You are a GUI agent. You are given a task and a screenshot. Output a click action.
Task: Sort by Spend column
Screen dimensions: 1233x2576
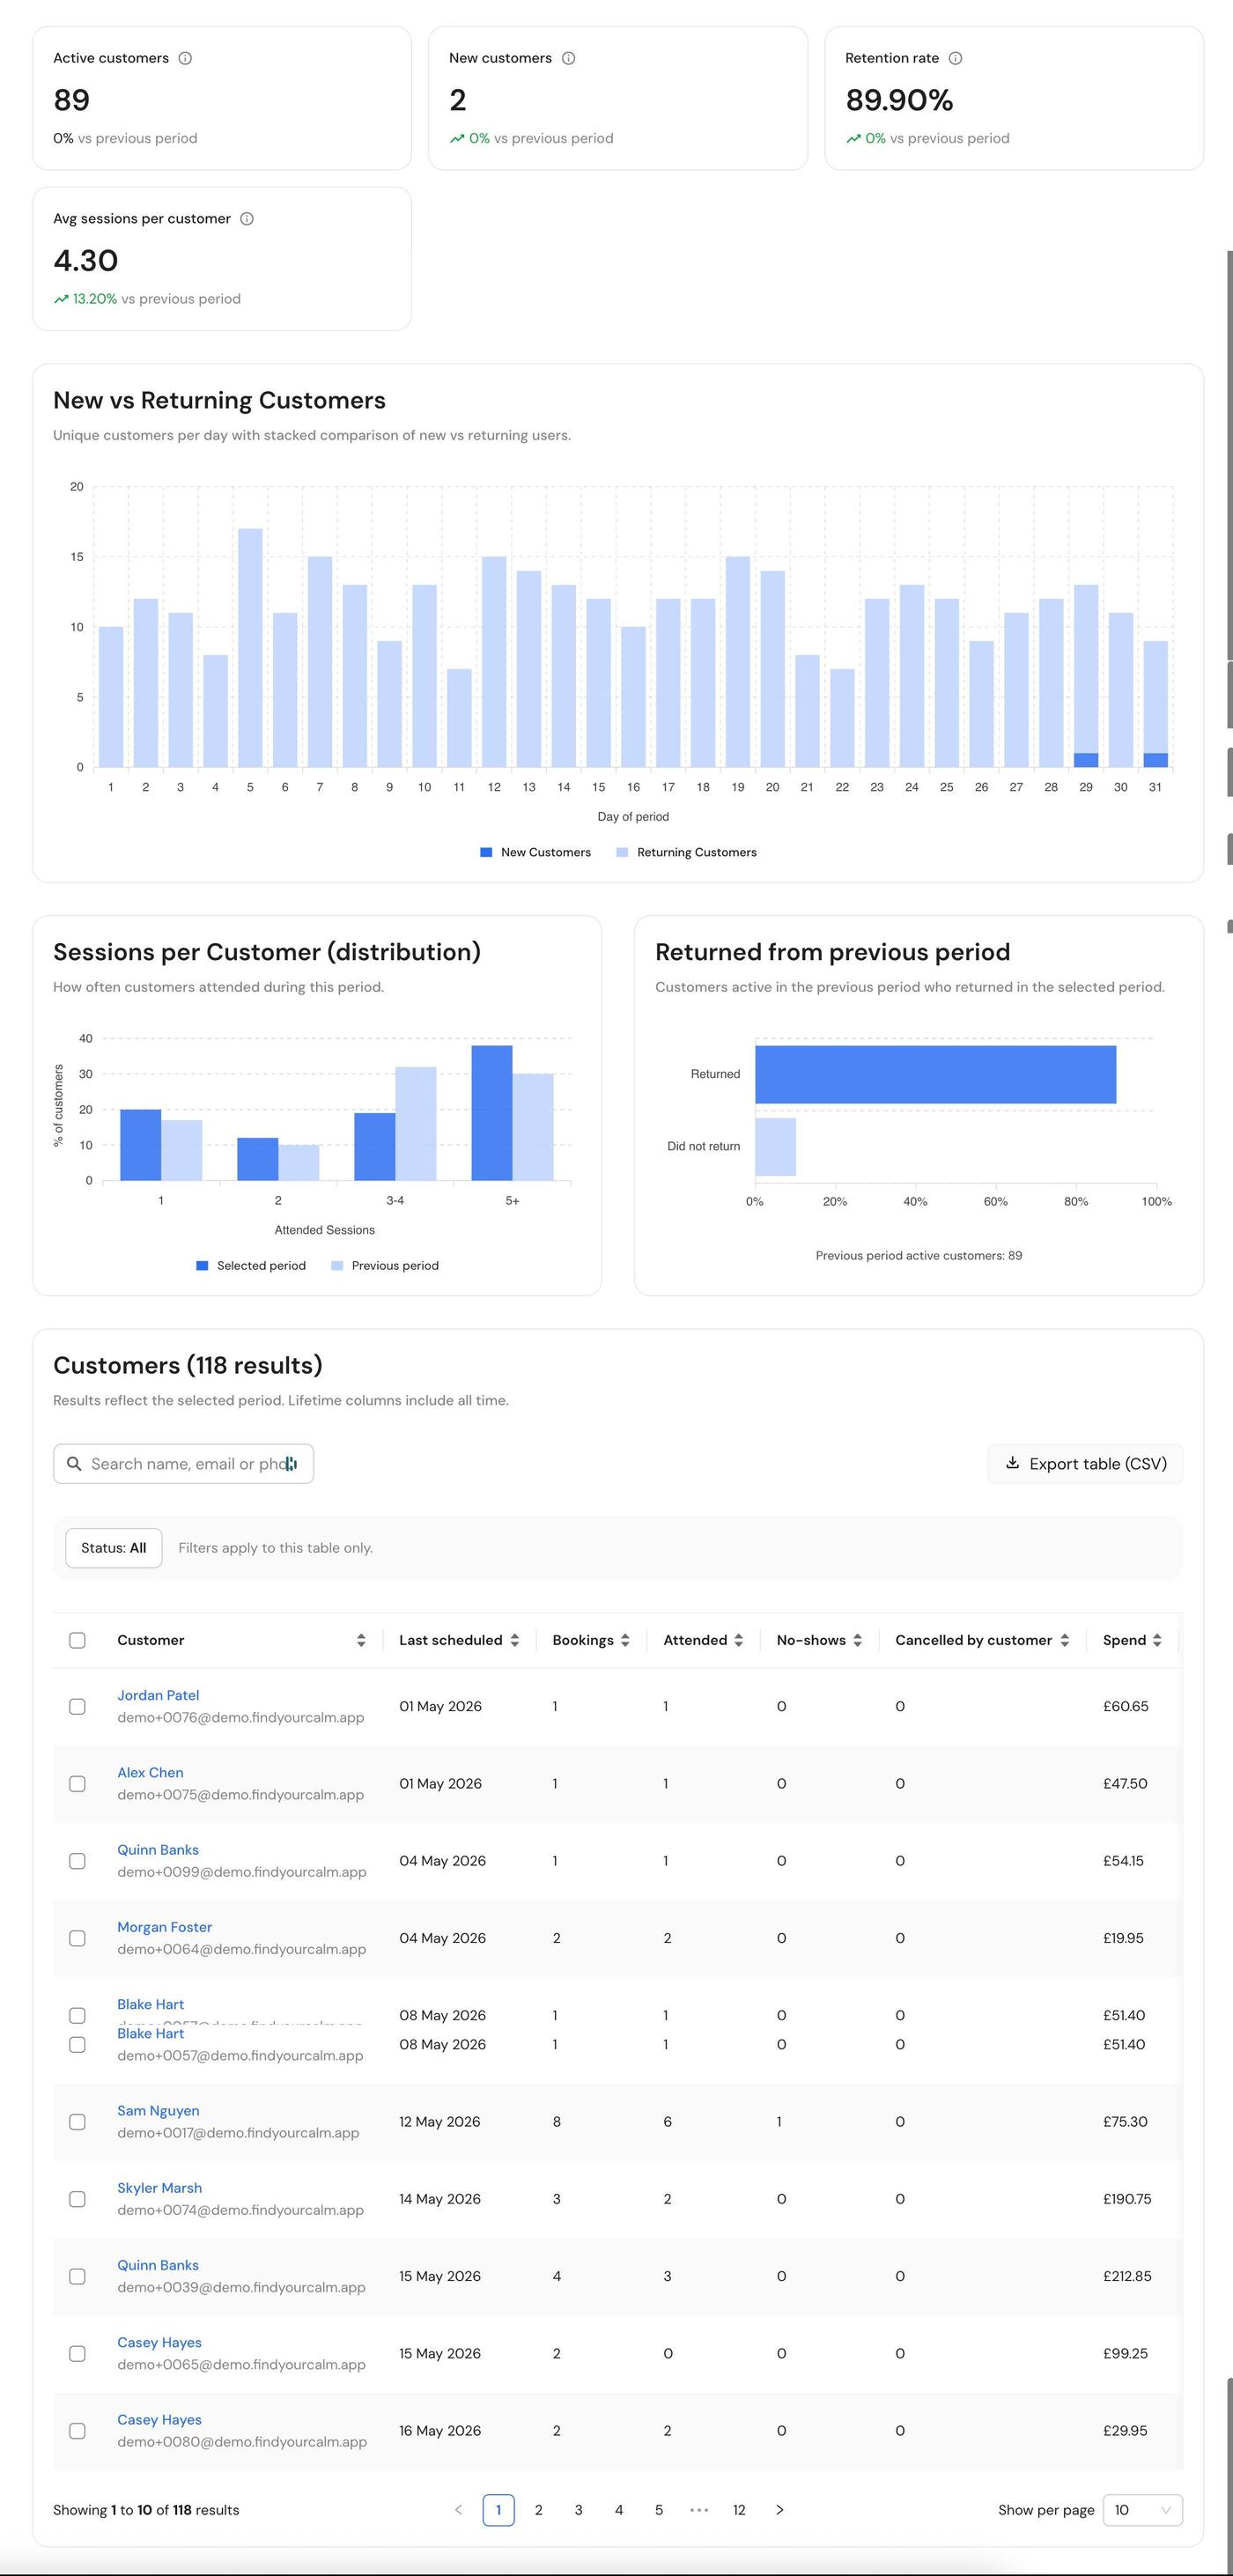(x=1157, y=1640)
